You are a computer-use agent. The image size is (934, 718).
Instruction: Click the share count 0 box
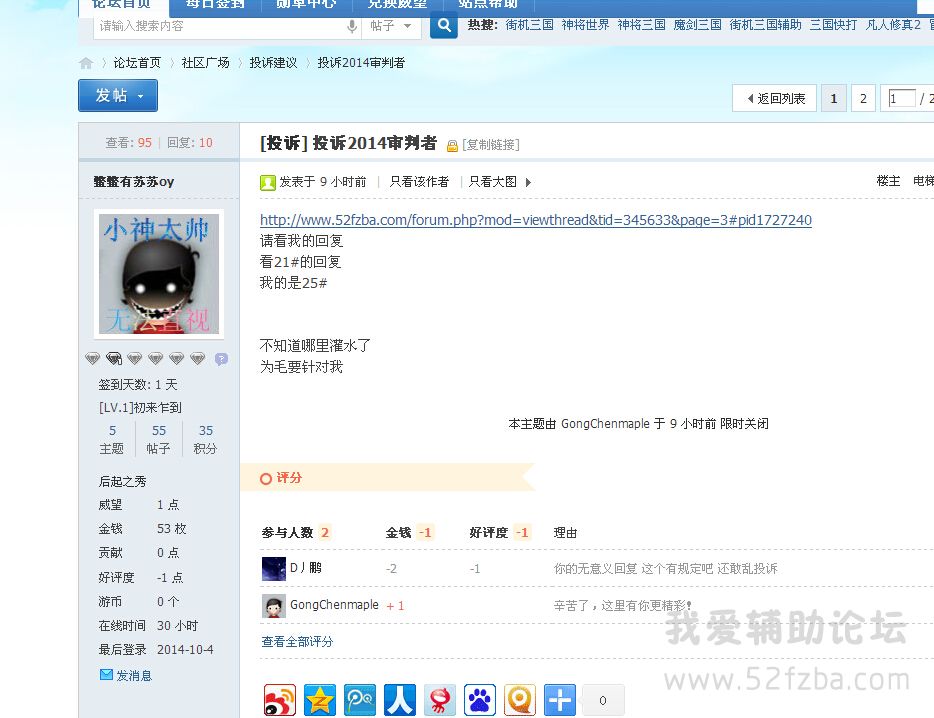click(x=603, y=700)
